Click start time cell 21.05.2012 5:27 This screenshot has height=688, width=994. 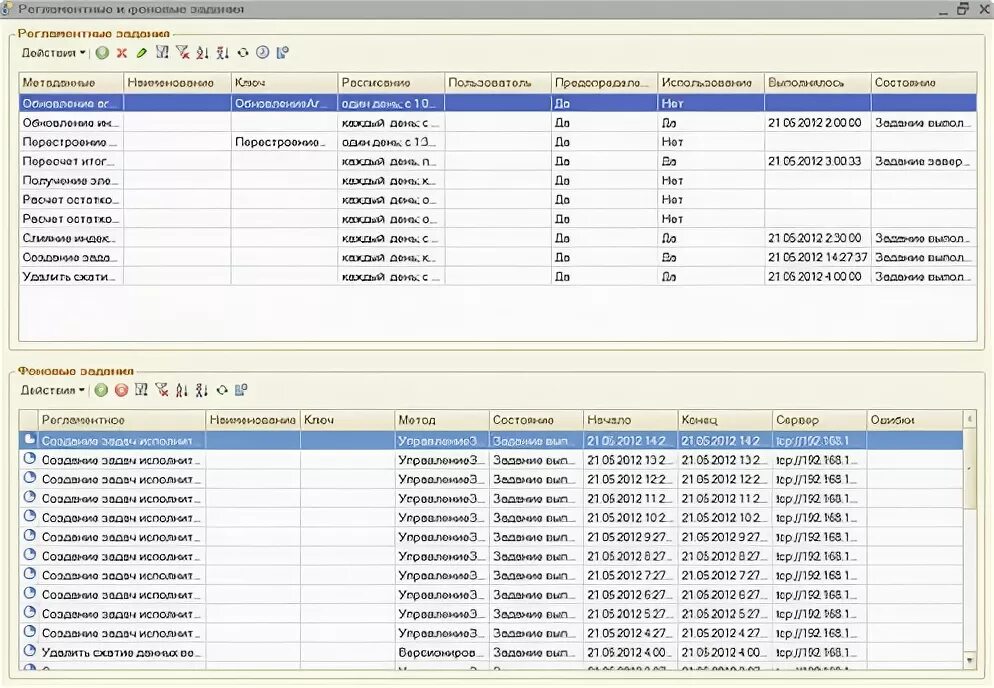click(630, 614)
